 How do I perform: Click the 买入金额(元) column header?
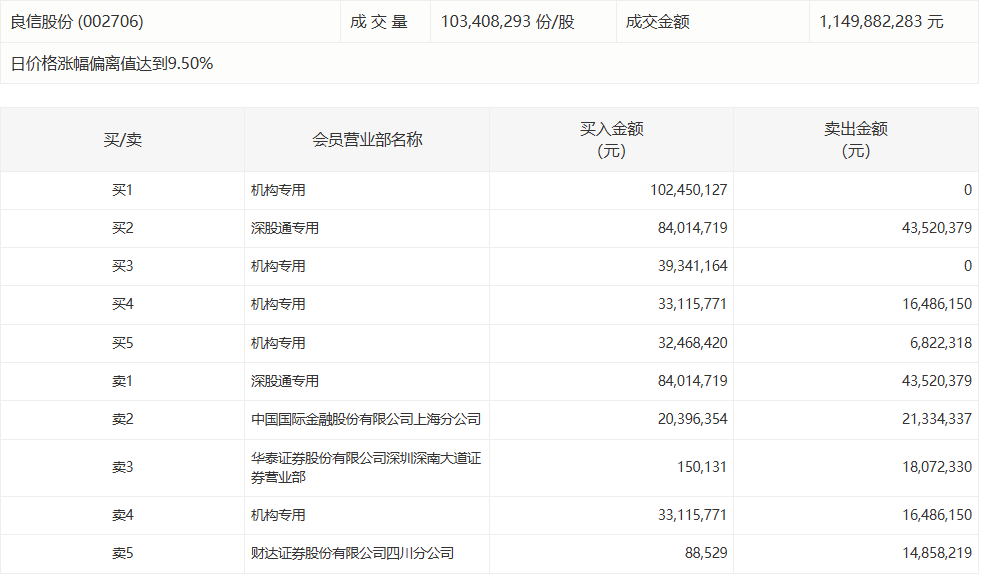(x=611, y=140)
